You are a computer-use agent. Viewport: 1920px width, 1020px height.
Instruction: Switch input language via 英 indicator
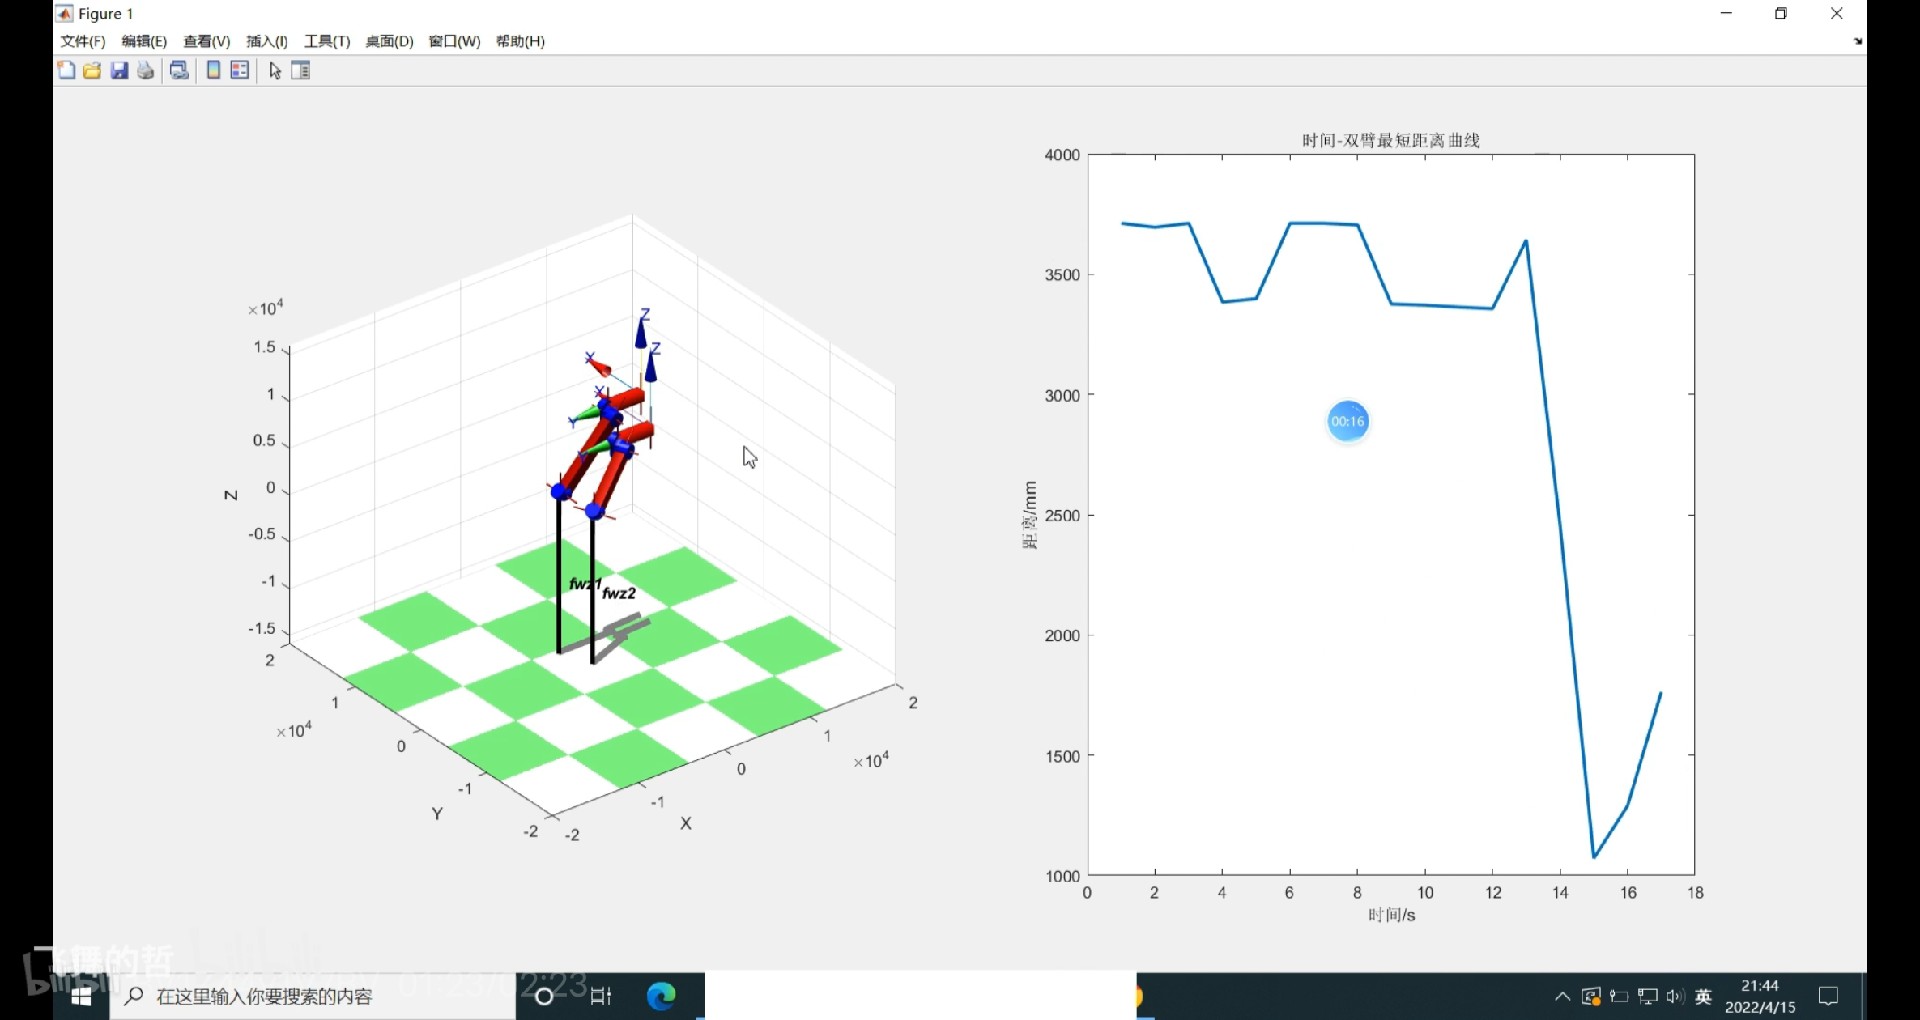click(1704, 996)
